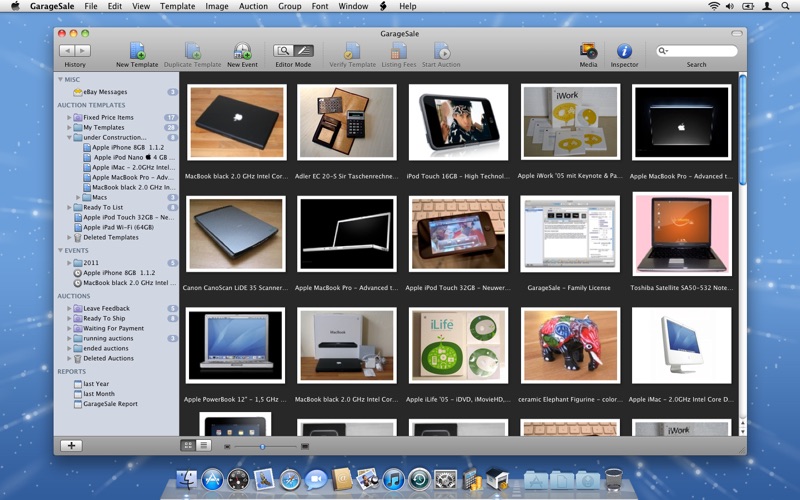
Task: Switch Editor Mode to preview (magnifier)
Action: [x=283, y=51]
